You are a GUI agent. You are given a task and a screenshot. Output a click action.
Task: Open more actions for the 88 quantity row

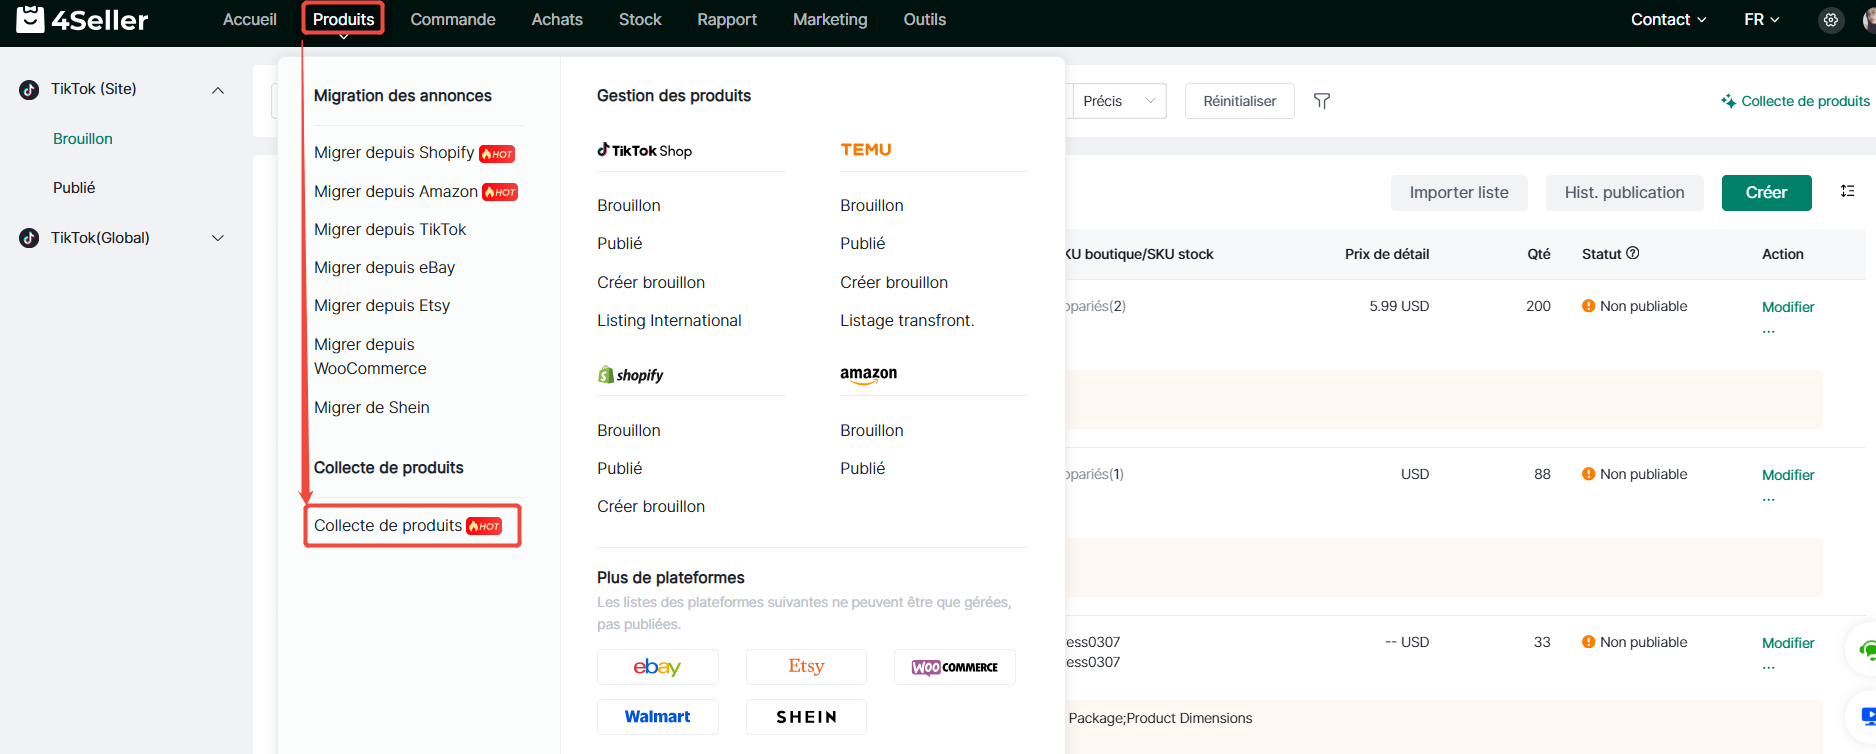[x=1769, y=499]
